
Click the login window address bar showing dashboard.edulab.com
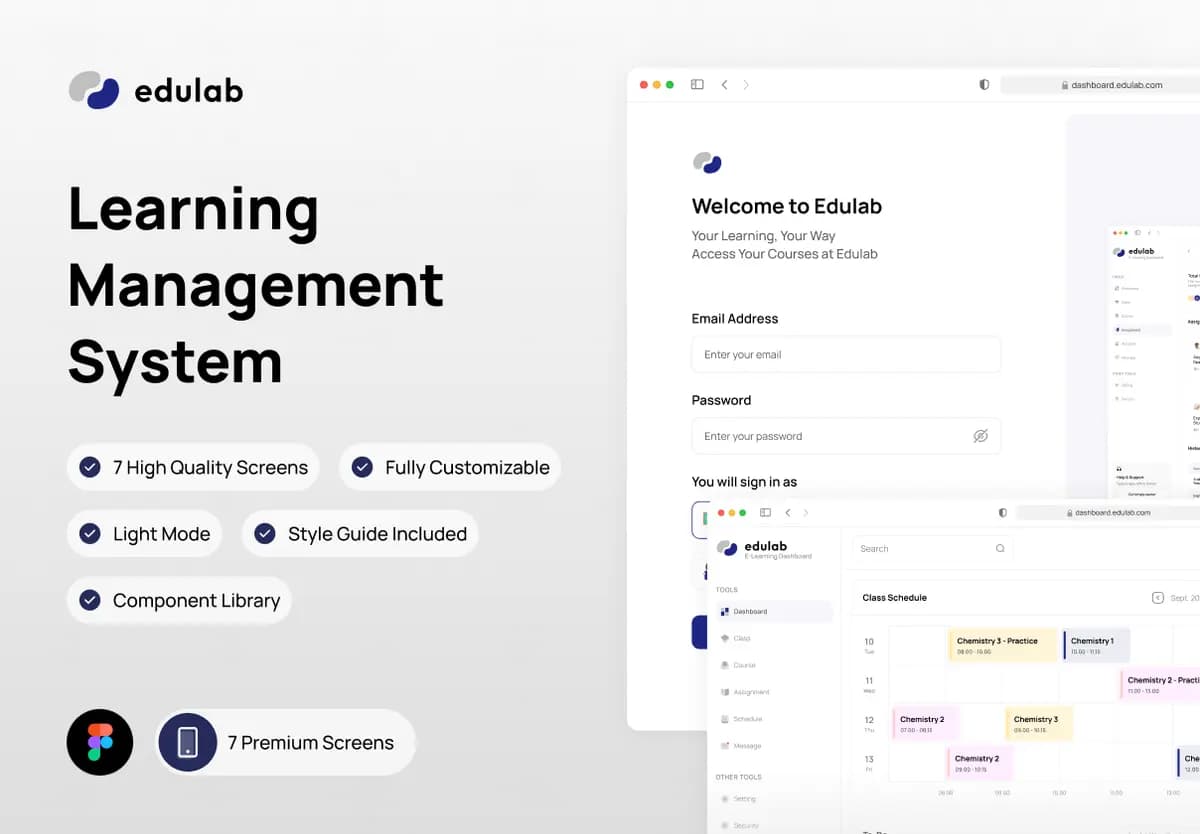click(x=1100, y=85)
